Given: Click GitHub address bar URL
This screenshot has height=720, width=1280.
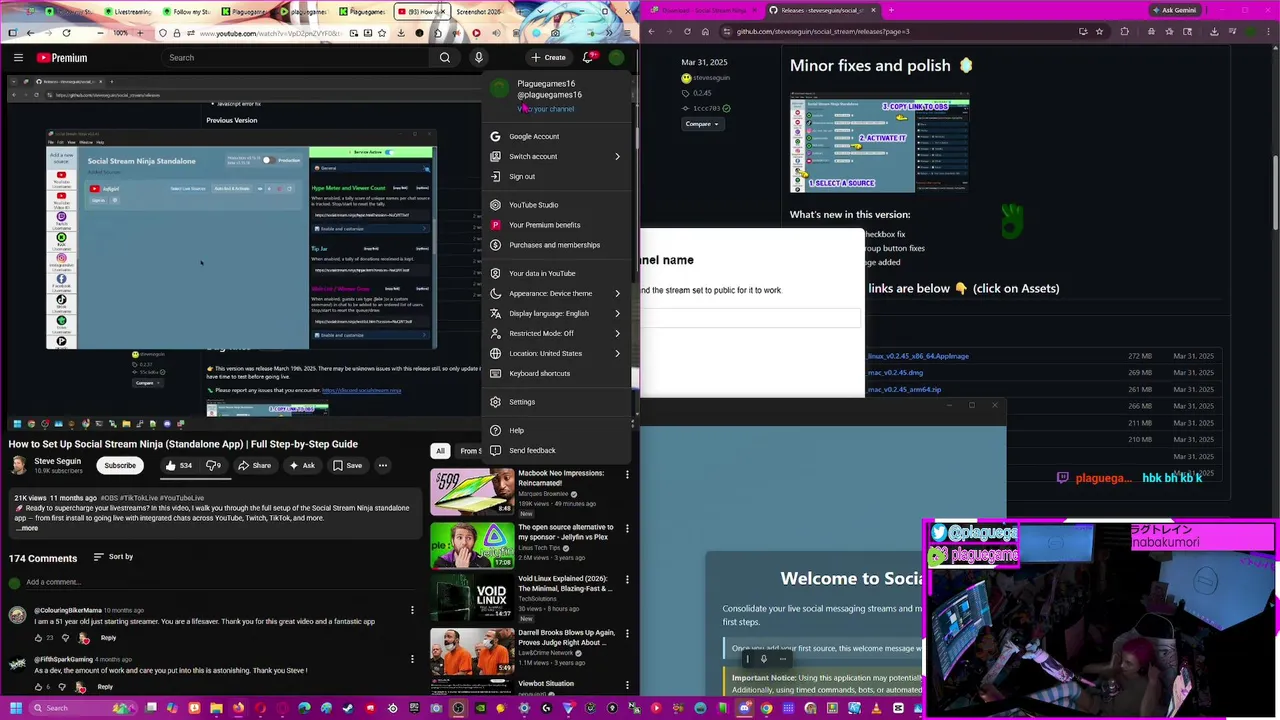Looking at the screenshot, I should (823, 32).
